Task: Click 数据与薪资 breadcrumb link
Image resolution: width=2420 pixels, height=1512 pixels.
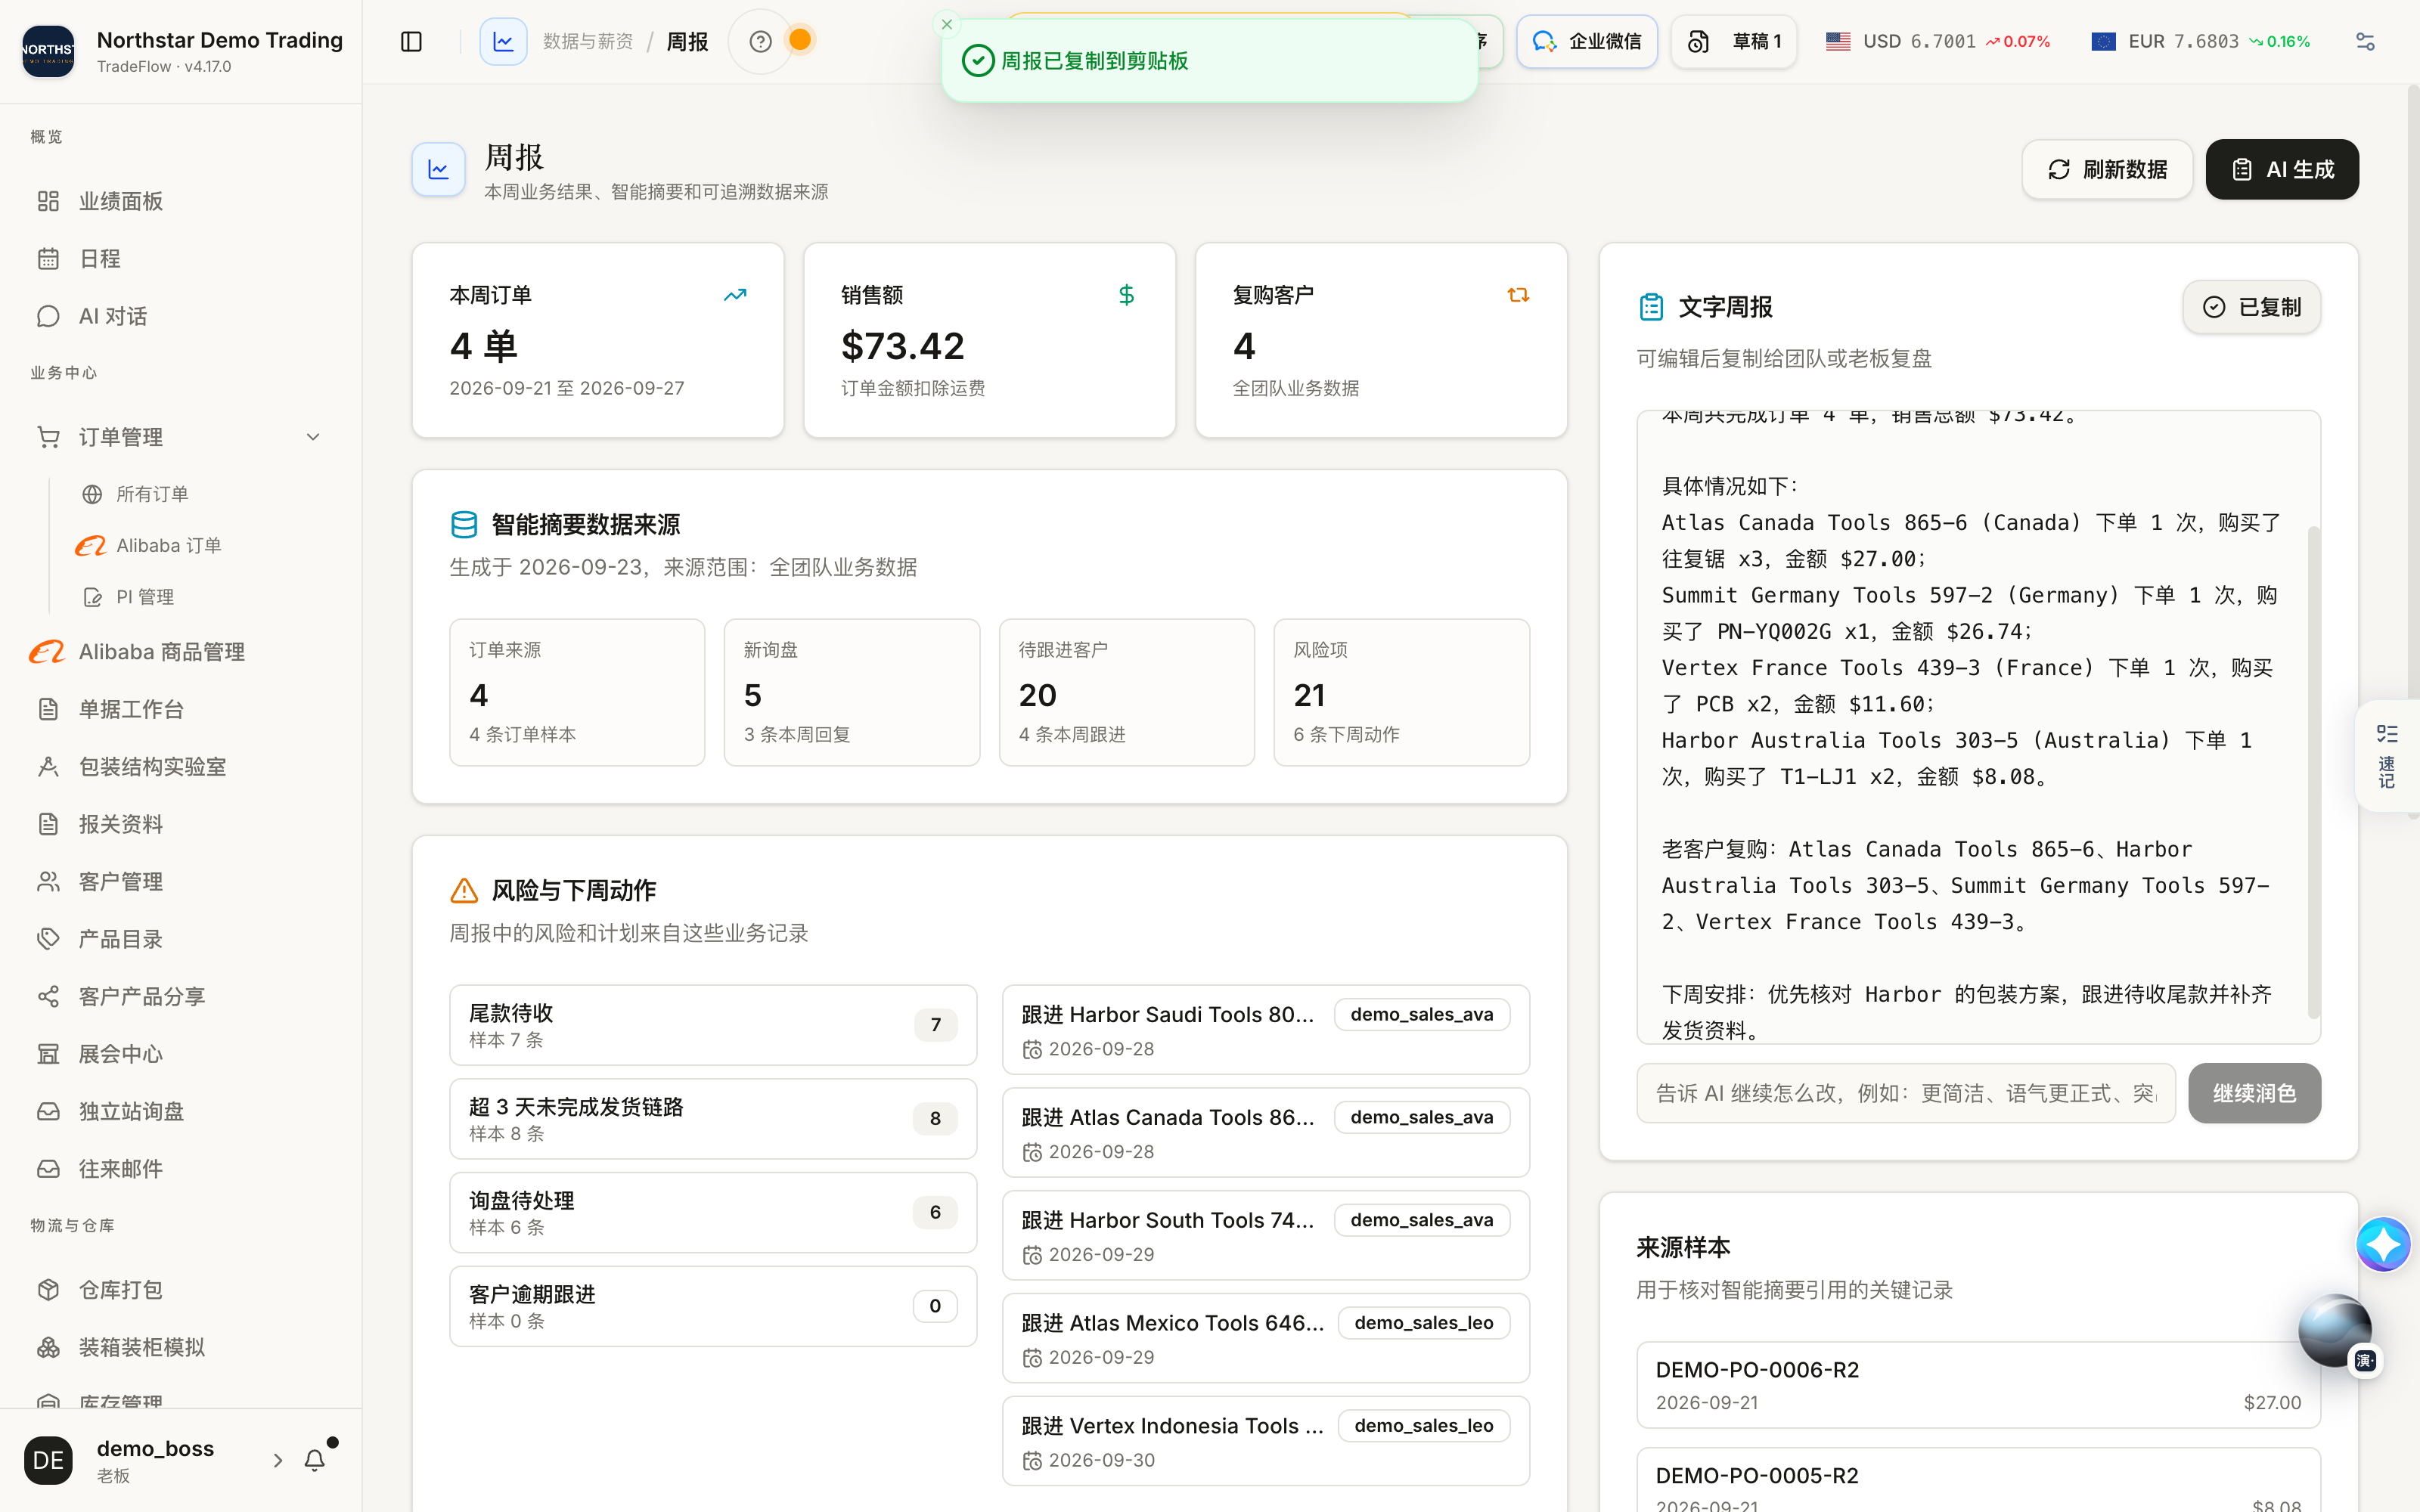Action: [588, 41]
